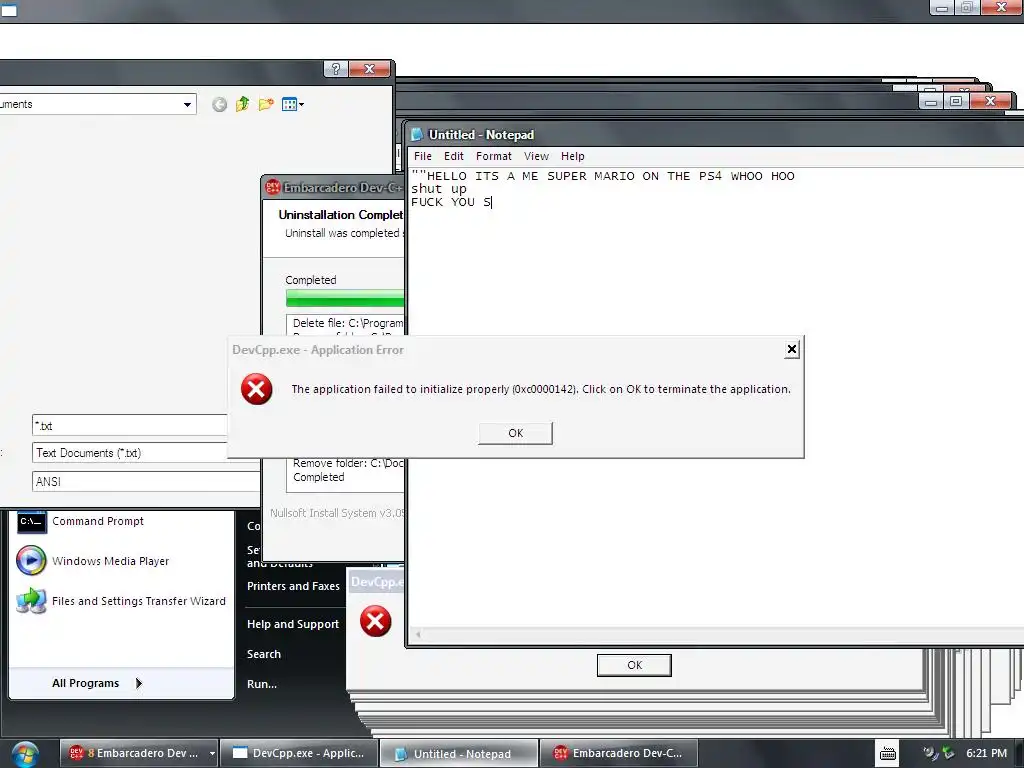Image resolution: width=1024 pixels, height=768 pixels.
Task: Click OK in DevCpp.exe Application Error dialog
Action: click(x=515, y=433)
